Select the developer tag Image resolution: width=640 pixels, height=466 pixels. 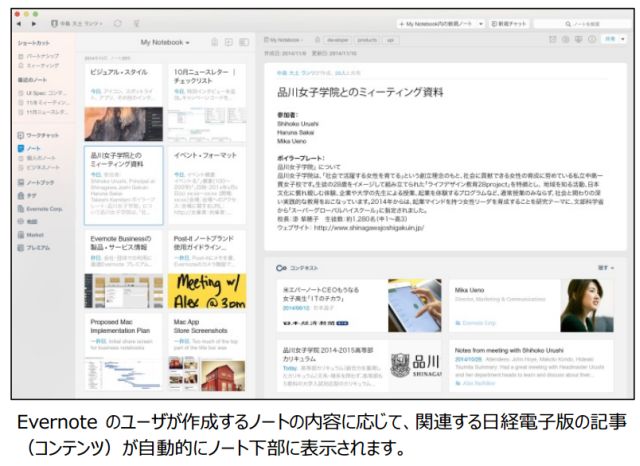coord(338,40)
